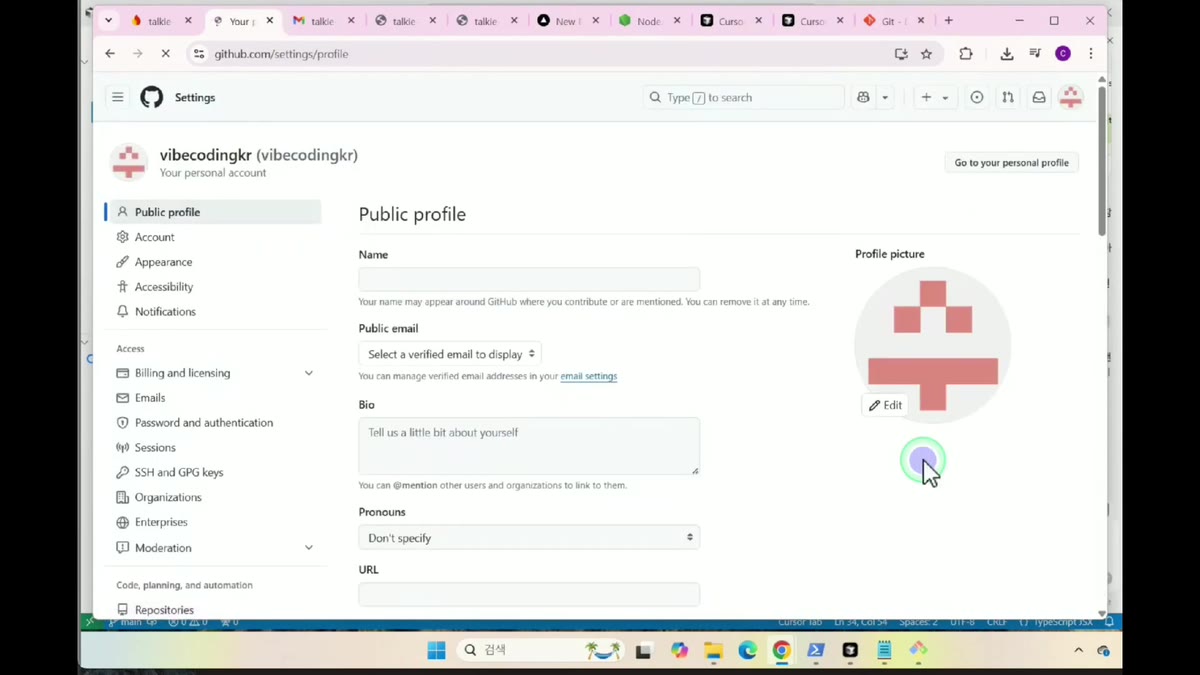Show hidden system tray icons chevron

[1078, 651]
